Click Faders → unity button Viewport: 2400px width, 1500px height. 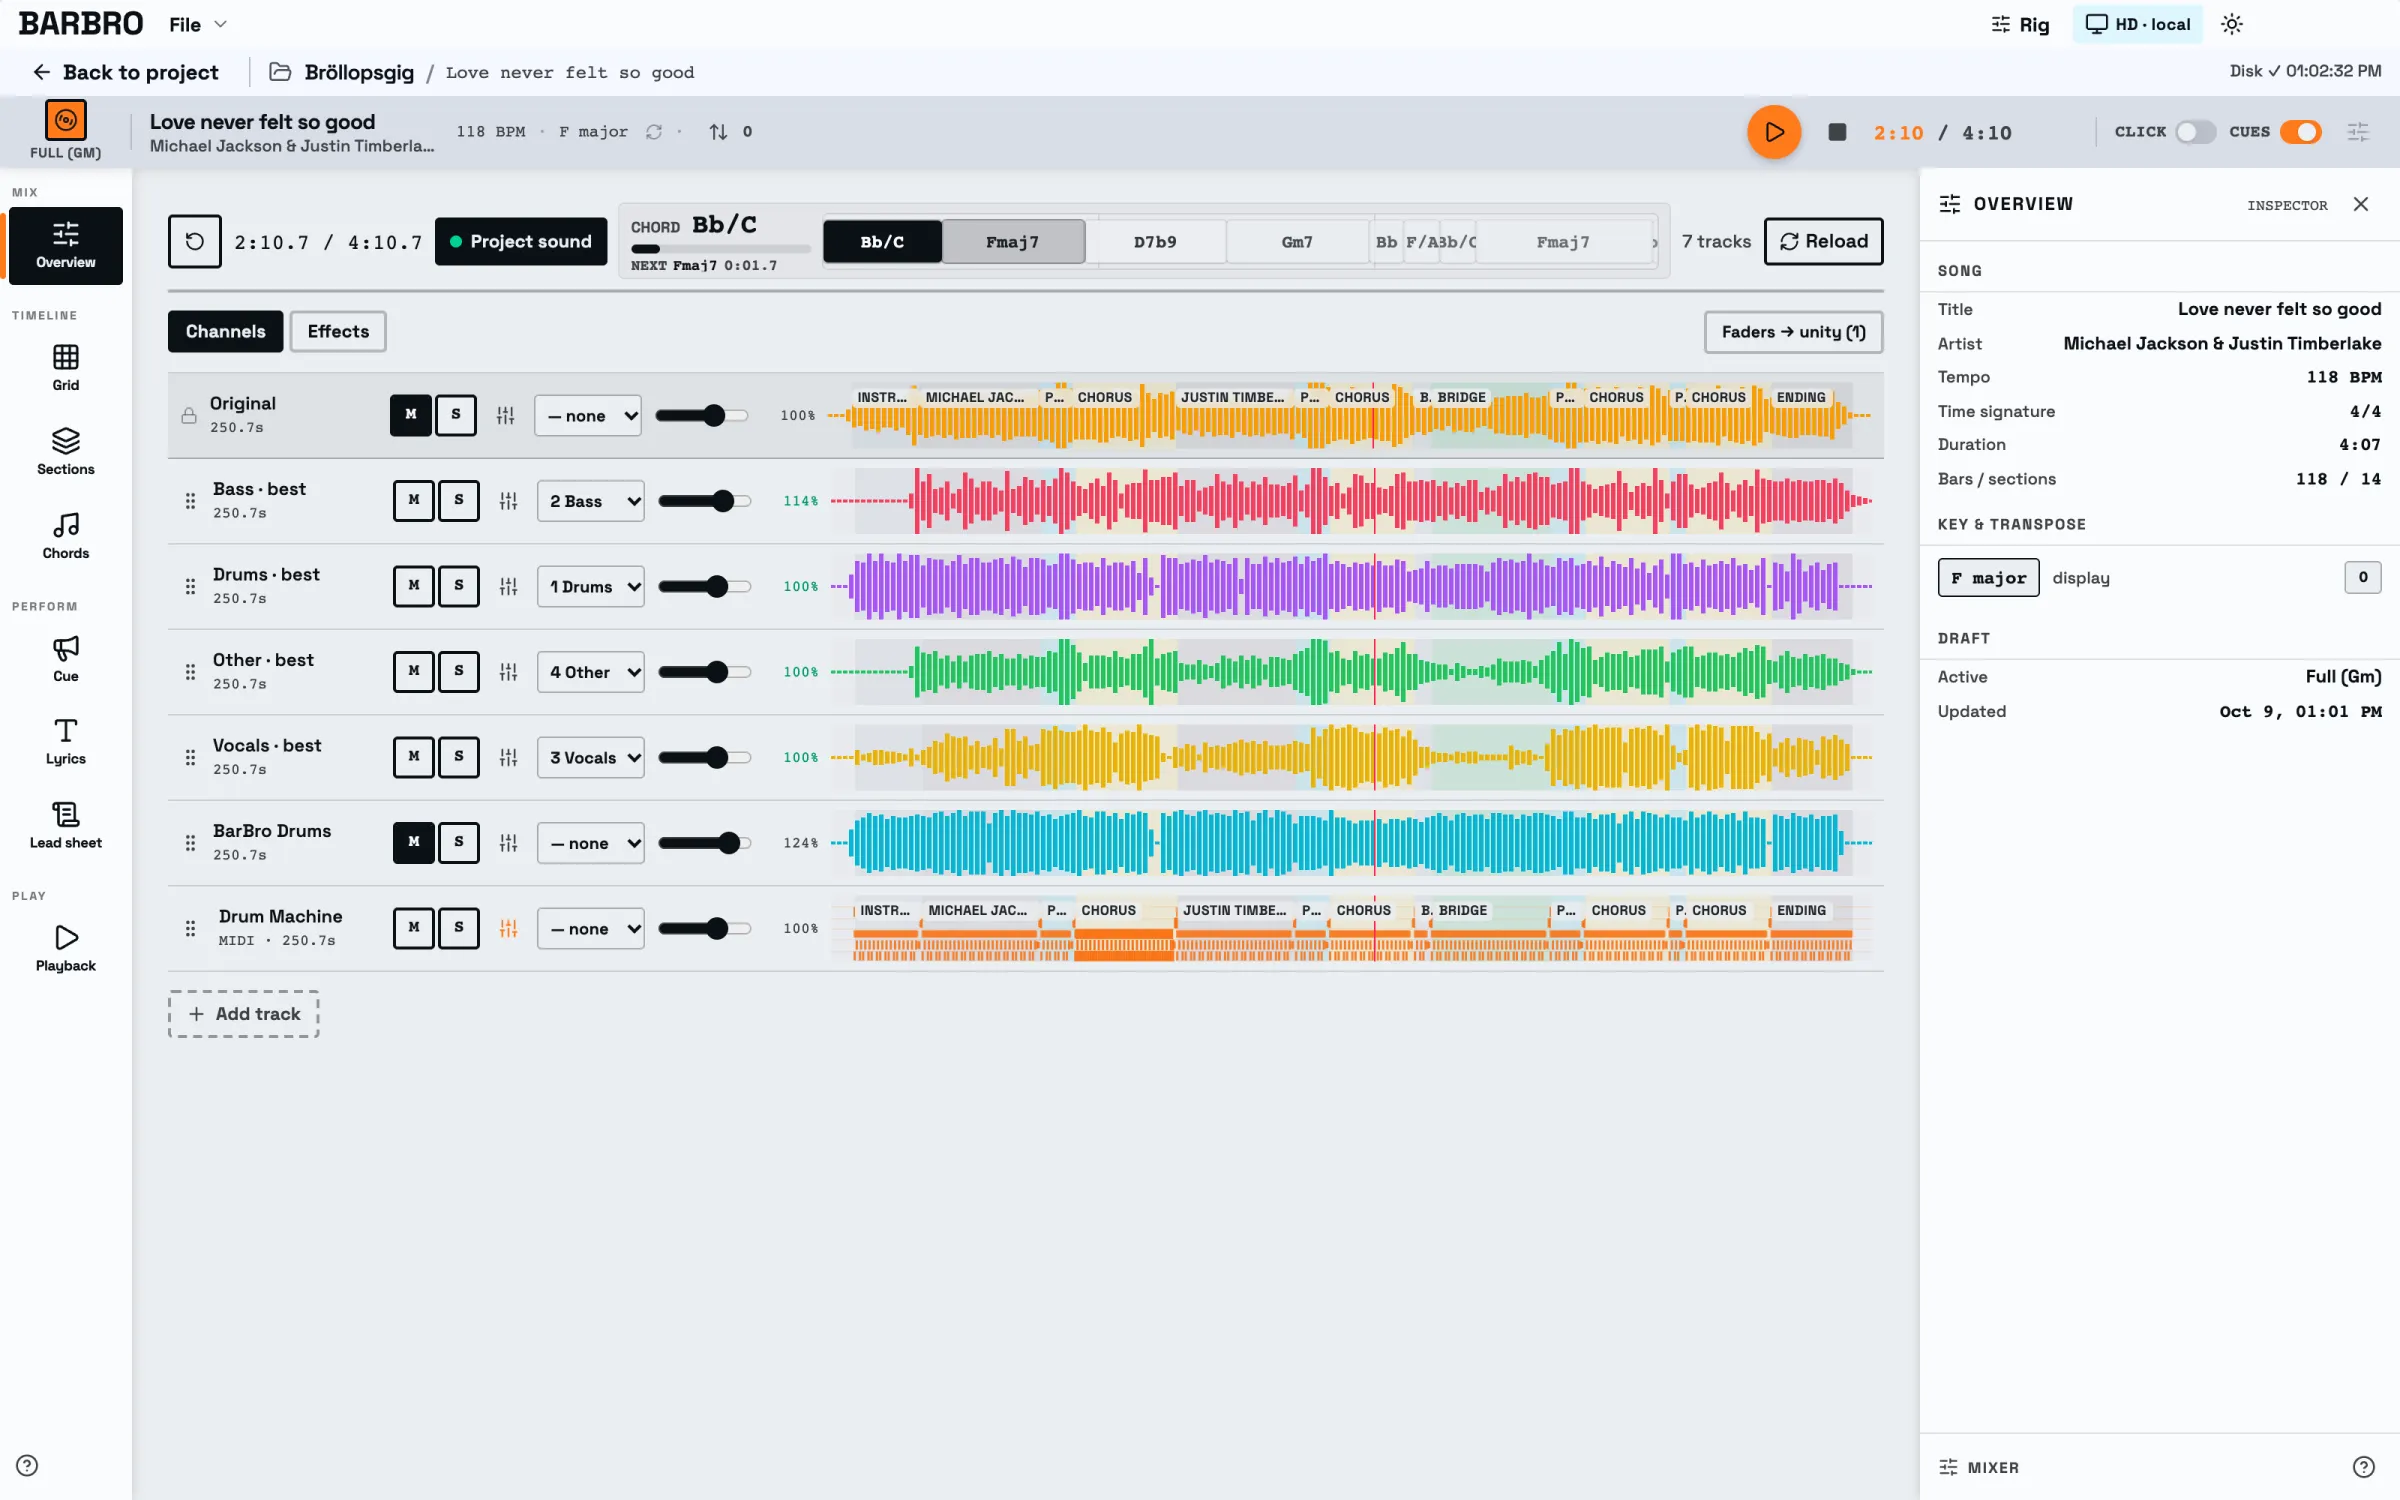click(1793, 332)
